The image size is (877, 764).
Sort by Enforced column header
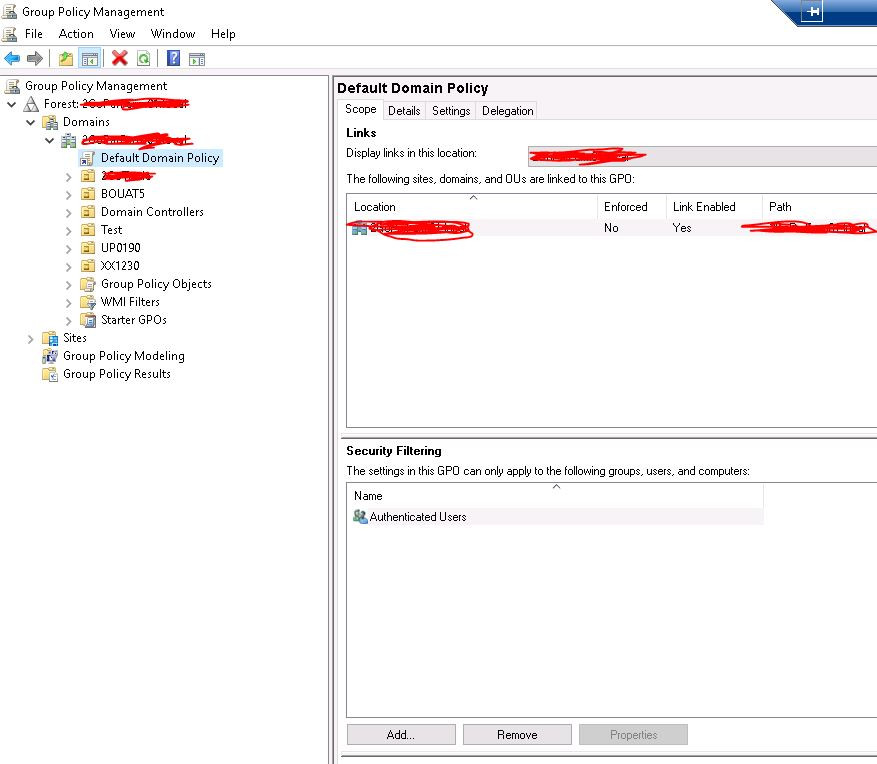(632, 206)
